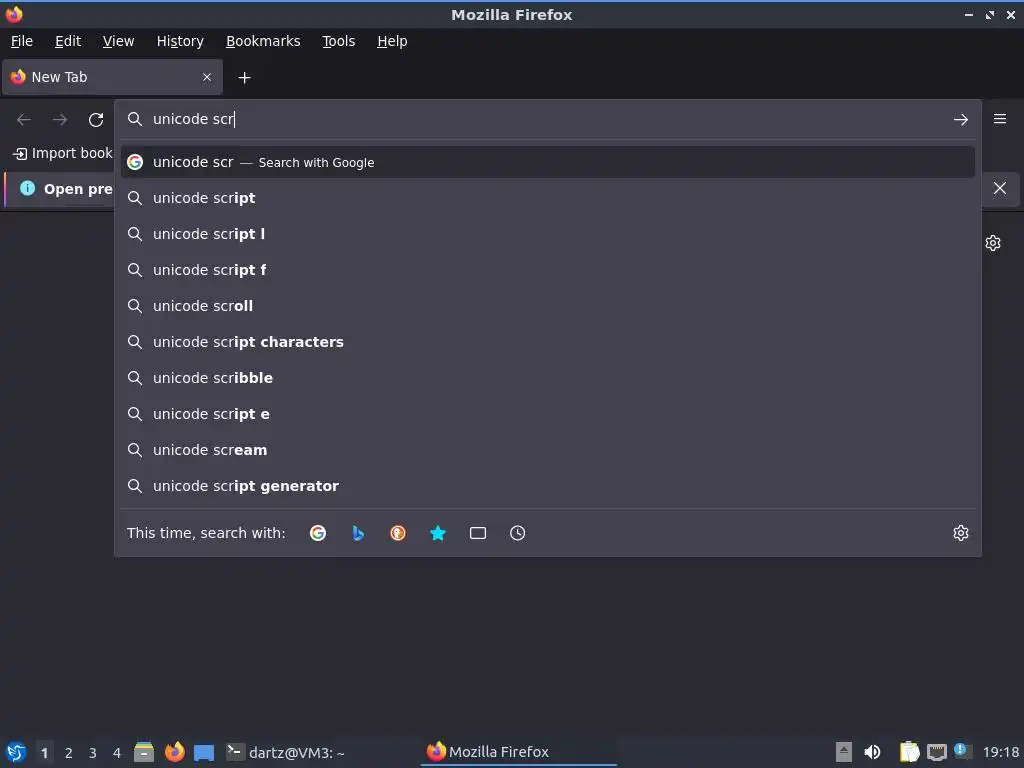Switch to workspace 3
The height and width of the screenshot is (768, 1024).
click(93, 752)
